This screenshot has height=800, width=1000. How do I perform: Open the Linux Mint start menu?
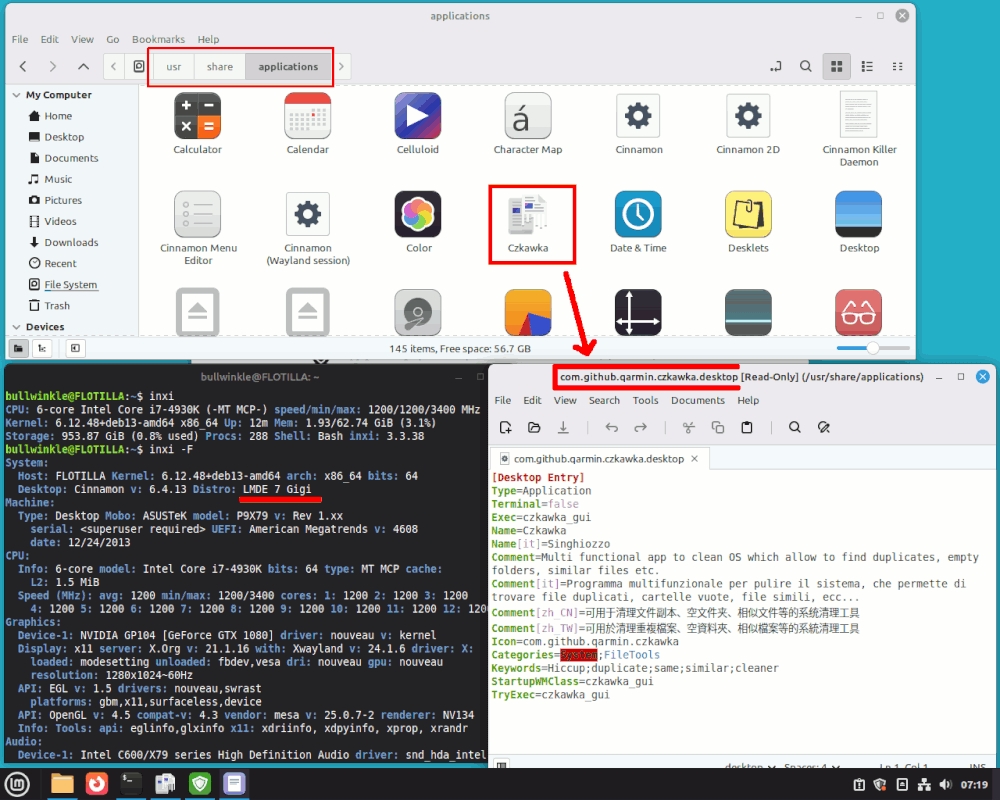(x=17, y=783)
